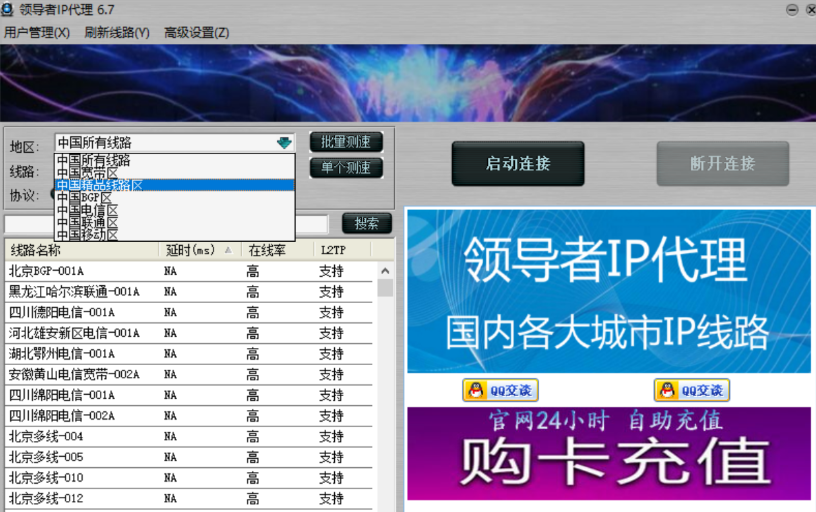816x512 pixels.
Task: Click the 批量测速 button
Action: [346, 142]
